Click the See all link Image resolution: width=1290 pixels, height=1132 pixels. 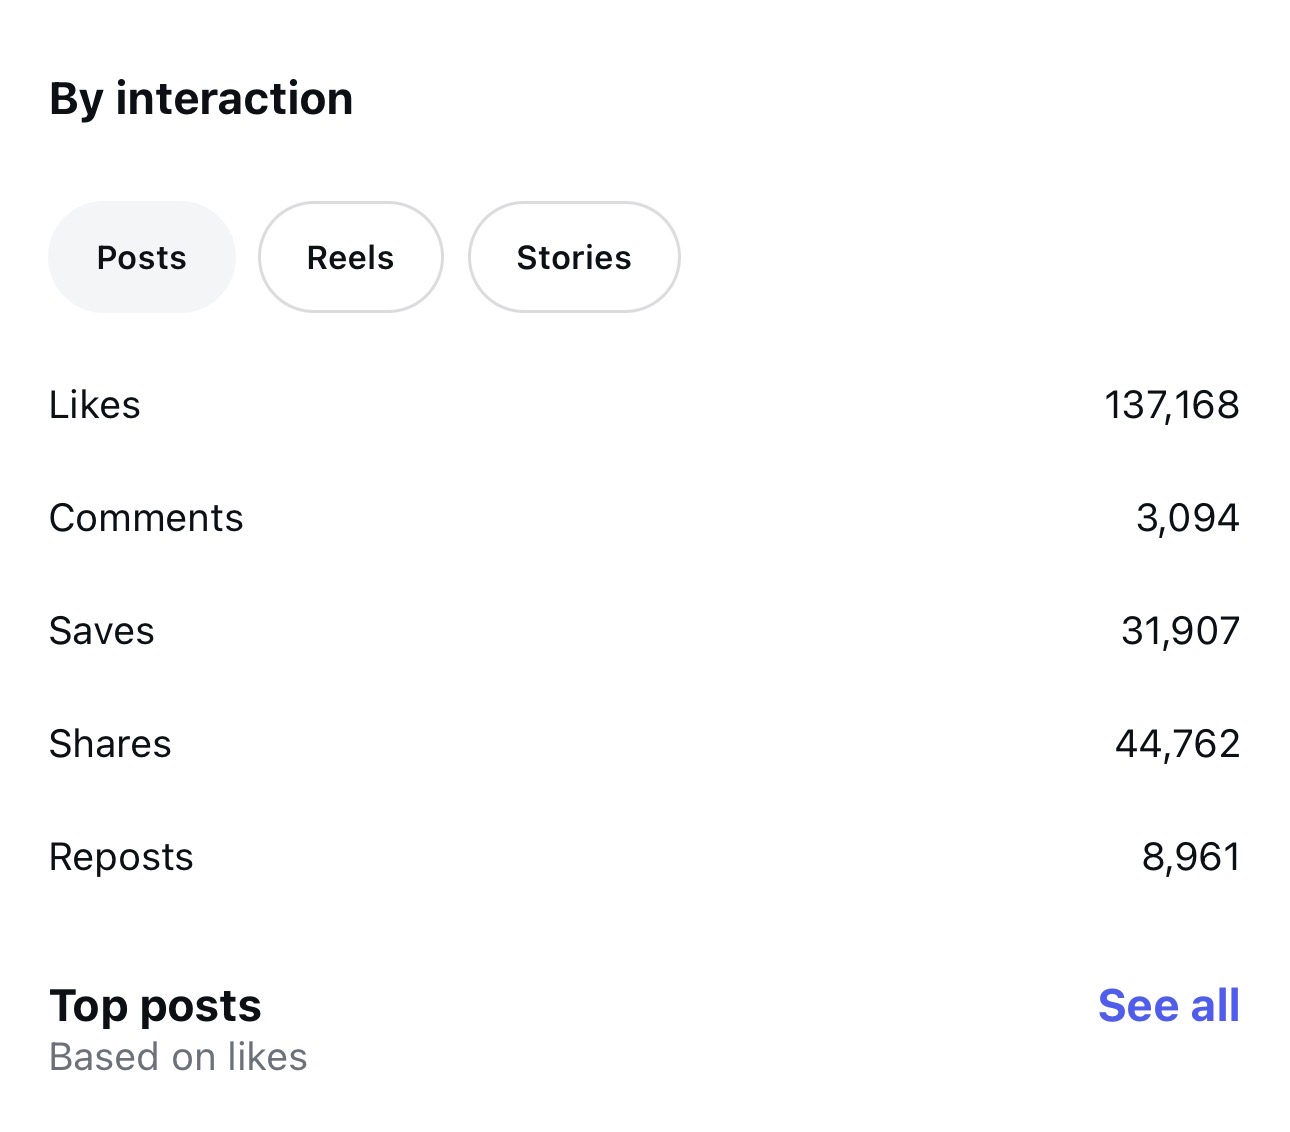(x=1168, y=1006)
